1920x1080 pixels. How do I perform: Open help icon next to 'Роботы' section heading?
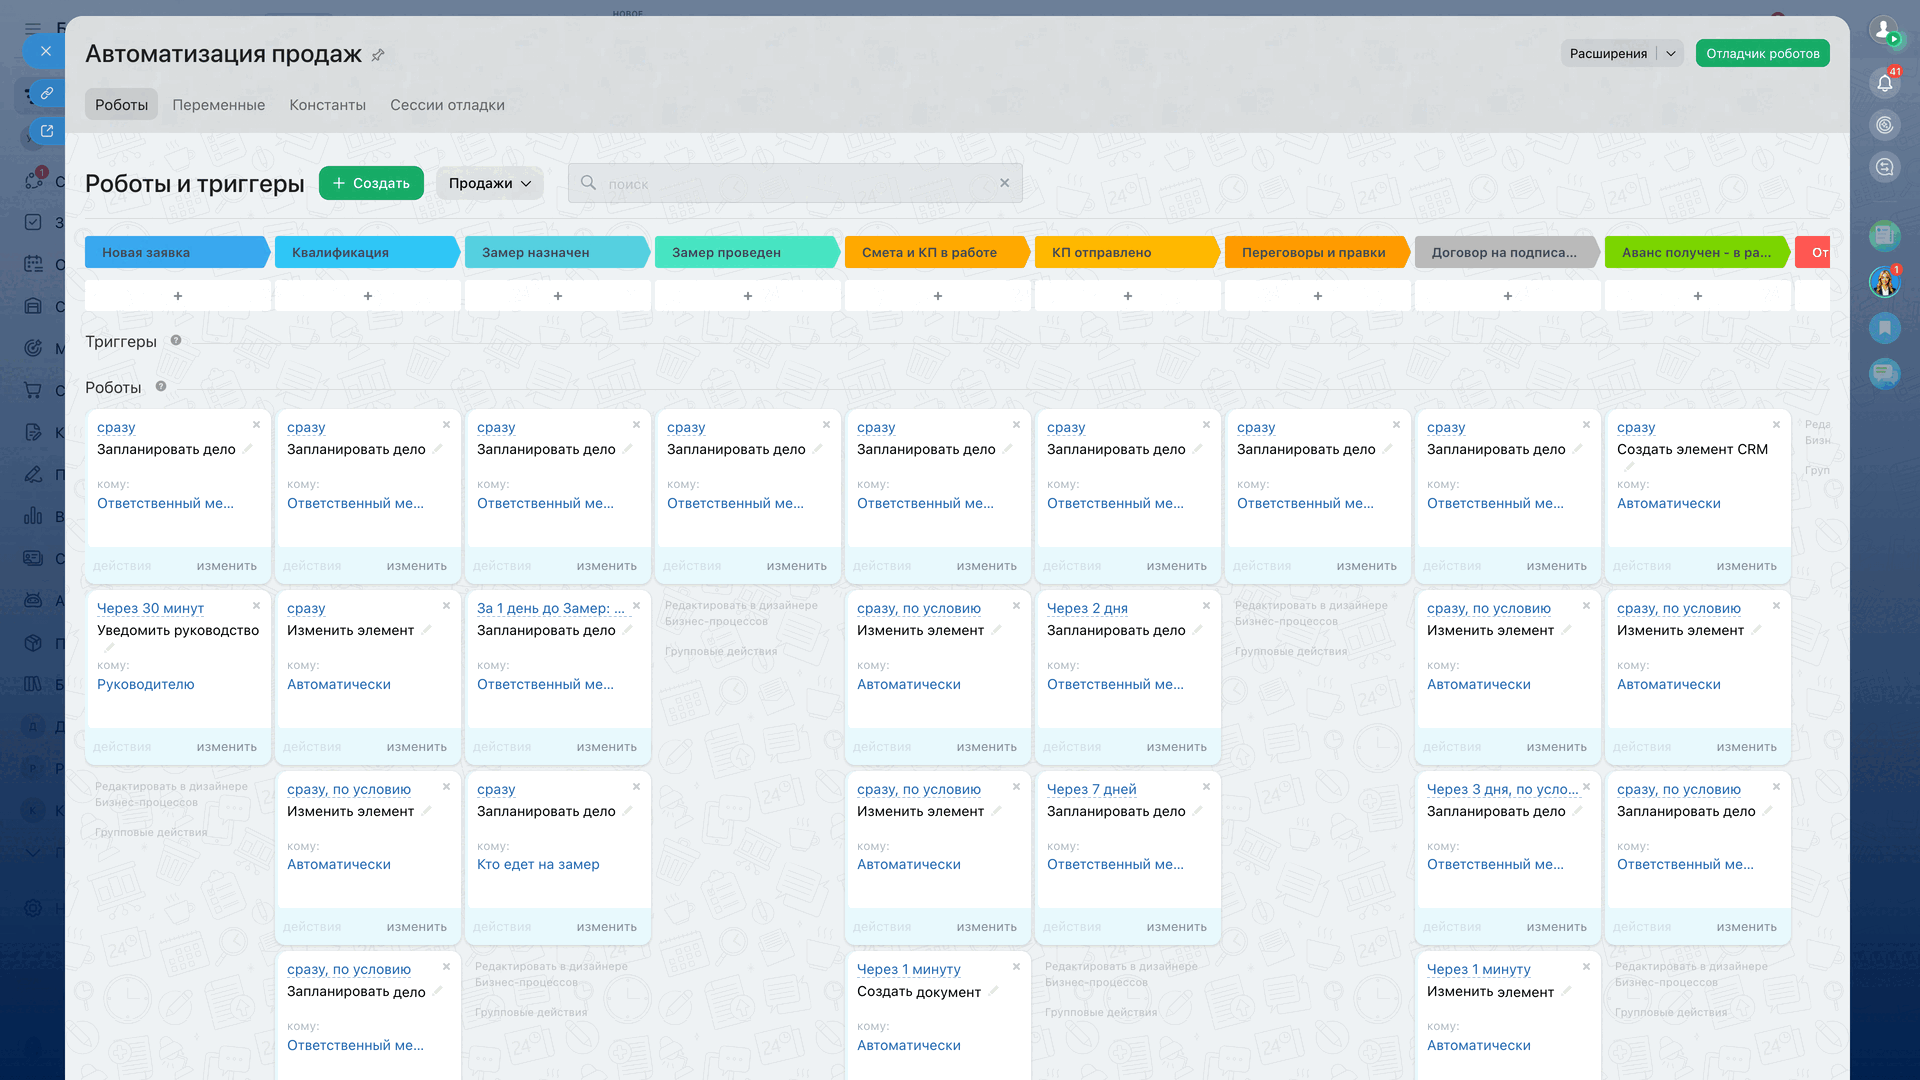[x=161, y=387]
